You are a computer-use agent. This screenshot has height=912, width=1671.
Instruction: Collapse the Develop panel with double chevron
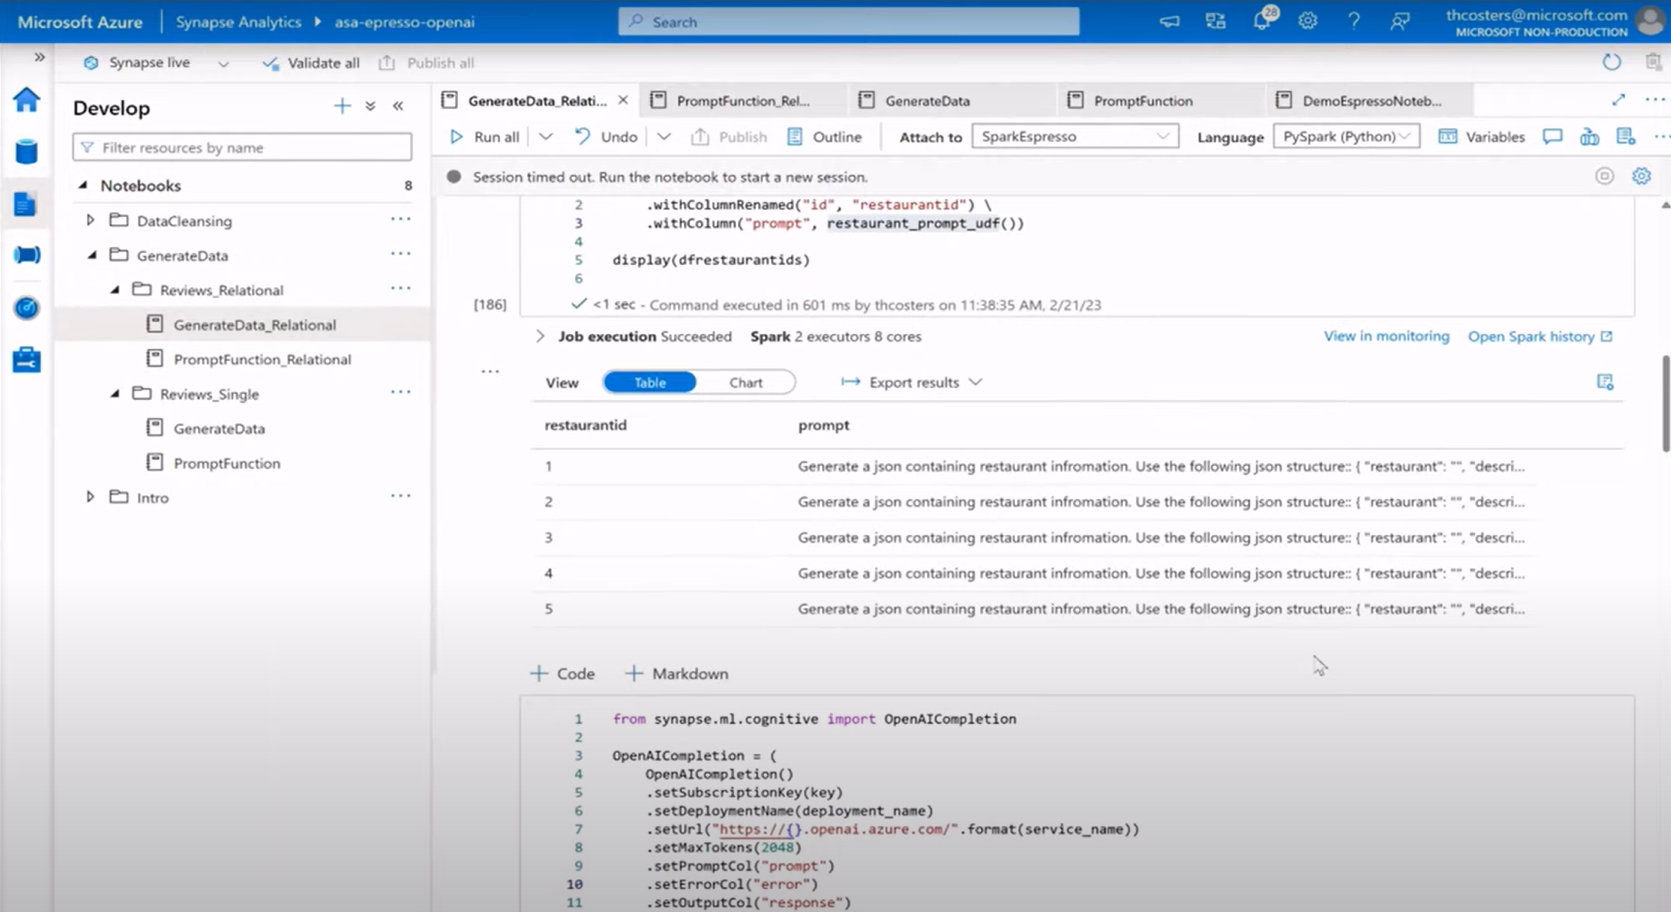[398, 106]
